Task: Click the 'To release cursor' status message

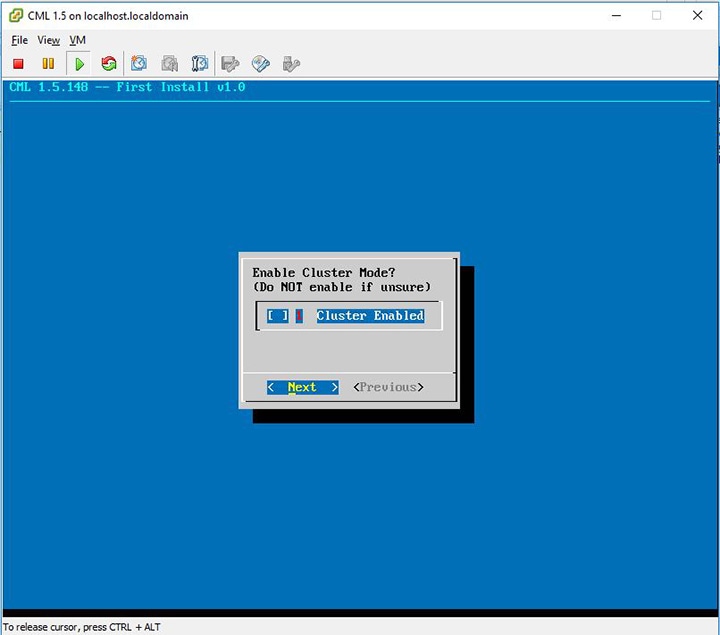Action: 82,627
